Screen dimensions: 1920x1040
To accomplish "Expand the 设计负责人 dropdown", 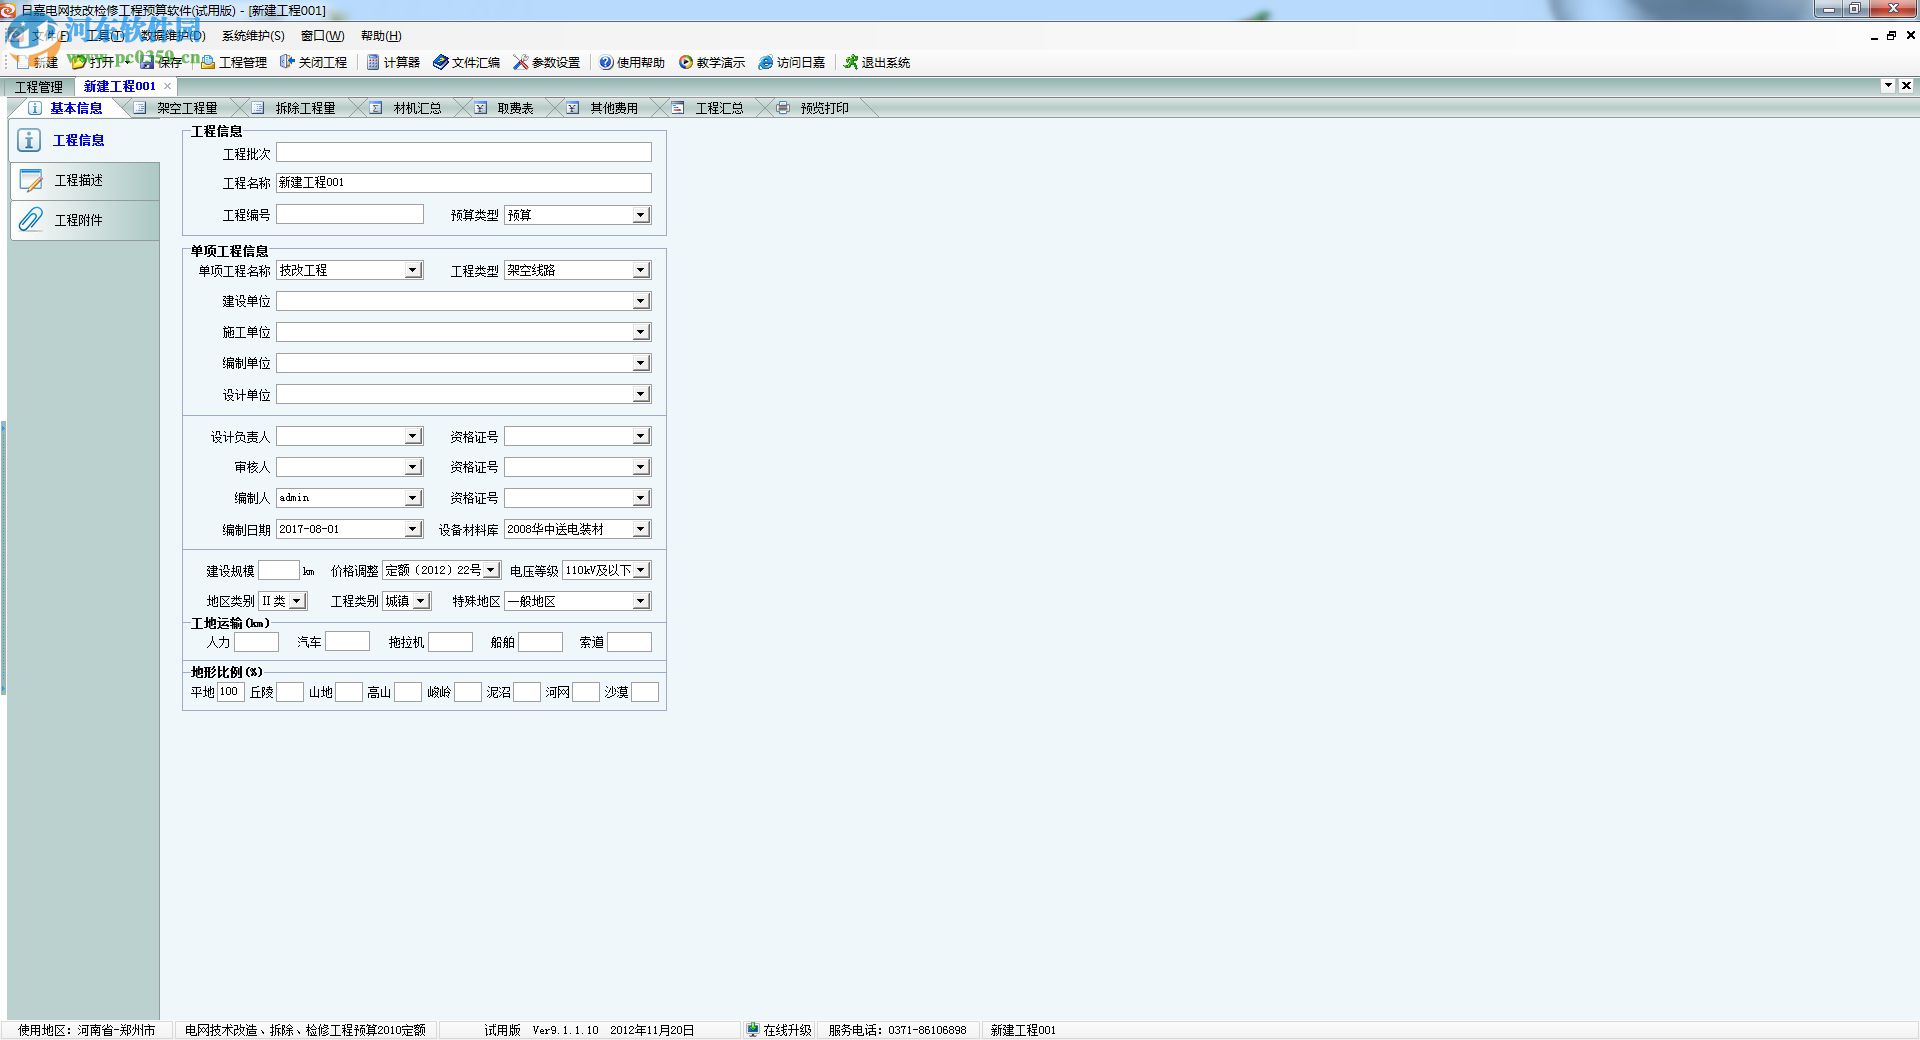I will click(413, 436).
